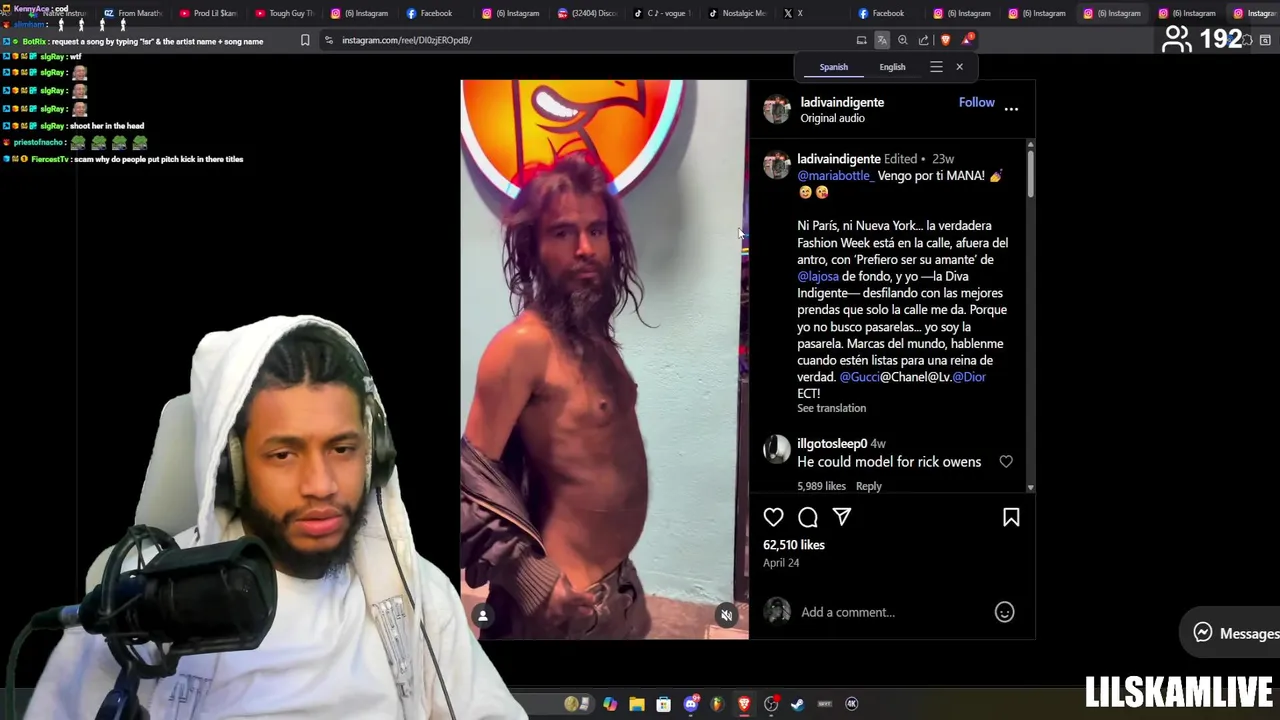The height and width of the screenshot is (720, 1280).
Task: Open ladivaindigente profile from the header
Action: click(842, 102)
